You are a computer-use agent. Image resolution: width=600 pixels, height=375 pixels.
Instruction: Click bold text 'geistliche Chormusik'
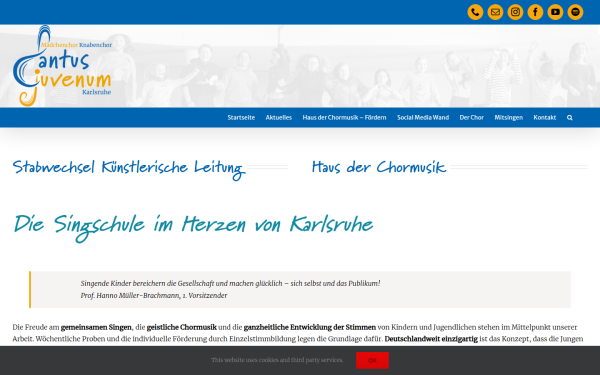(x=182, y=327)
